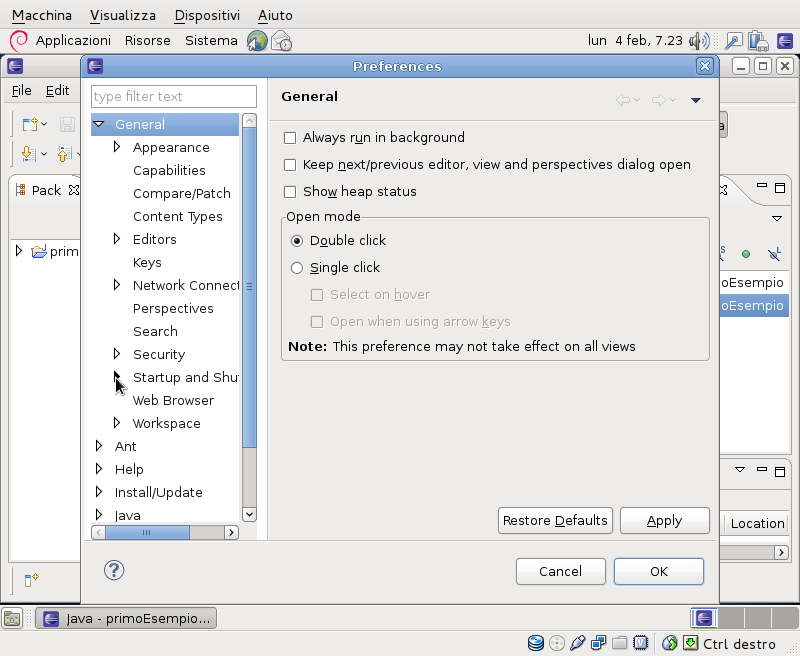Screen dimensions: 800x656
Task: Select Single click open mode
Action: [296, 268]
